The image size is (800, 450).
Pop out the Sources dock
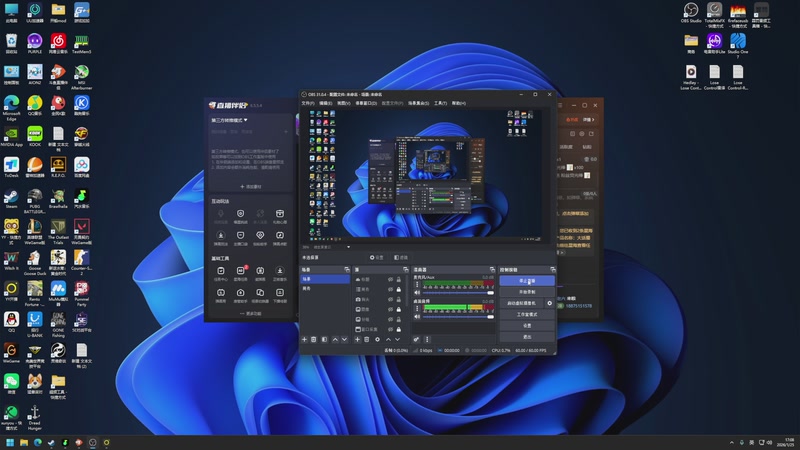pos(406,269)
